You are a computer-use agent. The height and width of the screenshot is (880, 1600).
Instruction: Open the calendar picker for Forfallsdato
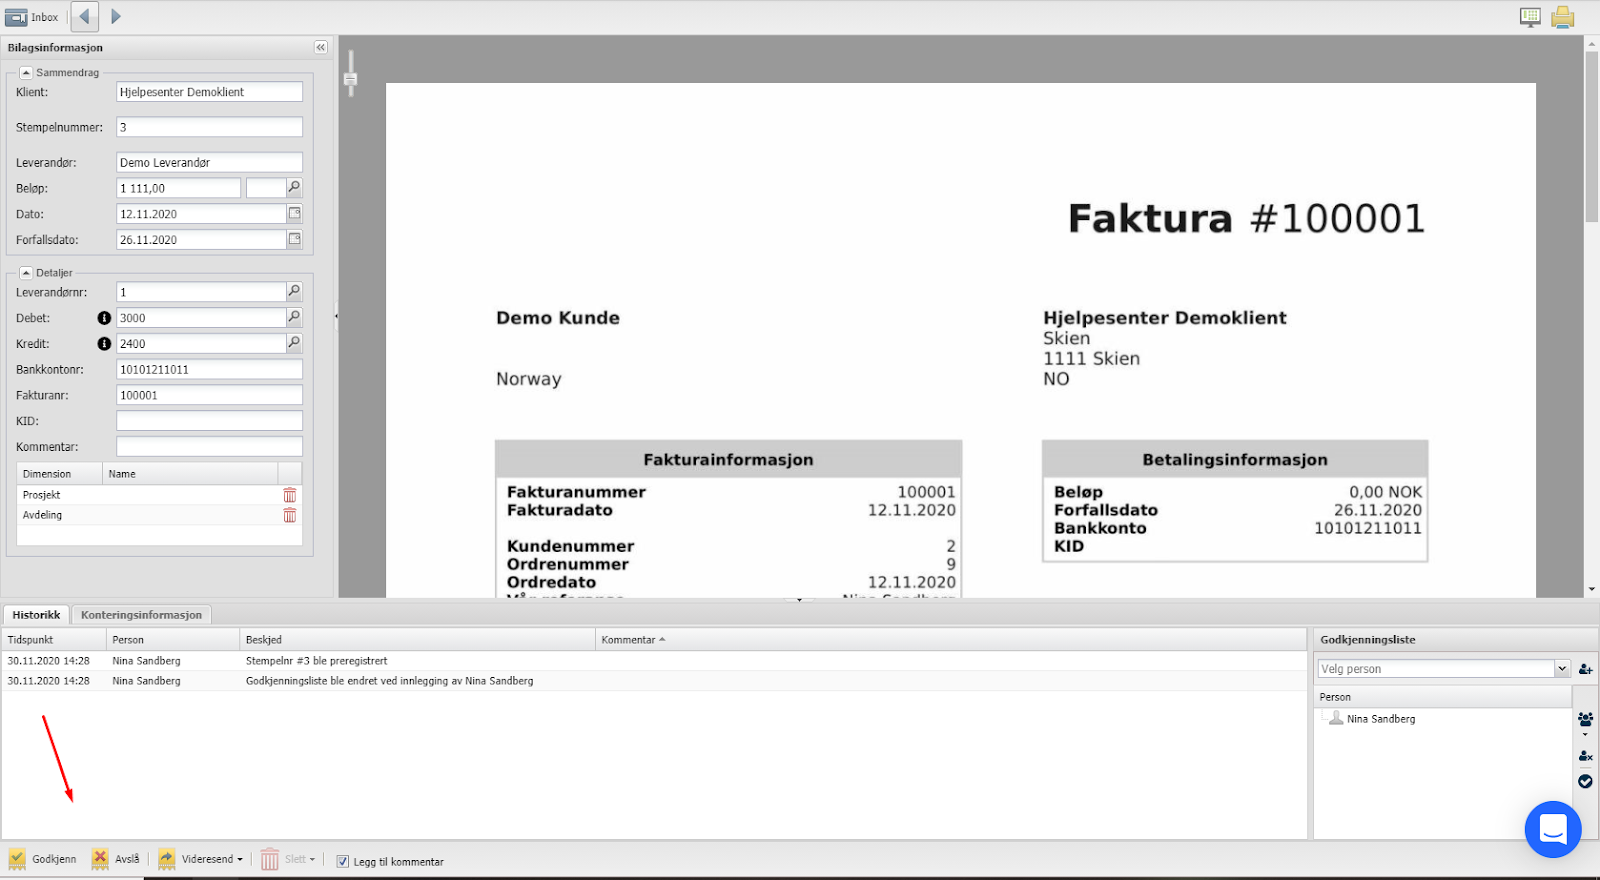pyautogui.click(x=295, y=239)
